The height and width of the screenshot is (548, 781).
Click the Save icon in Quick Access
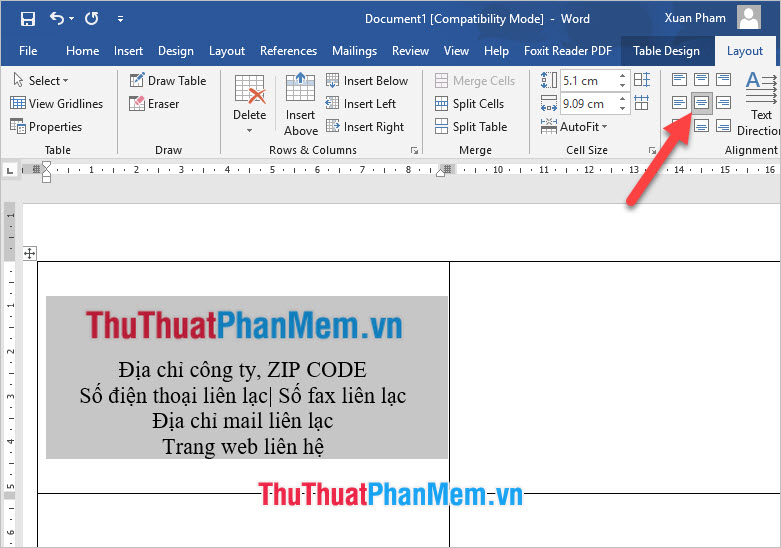click(x=27, y=19)
